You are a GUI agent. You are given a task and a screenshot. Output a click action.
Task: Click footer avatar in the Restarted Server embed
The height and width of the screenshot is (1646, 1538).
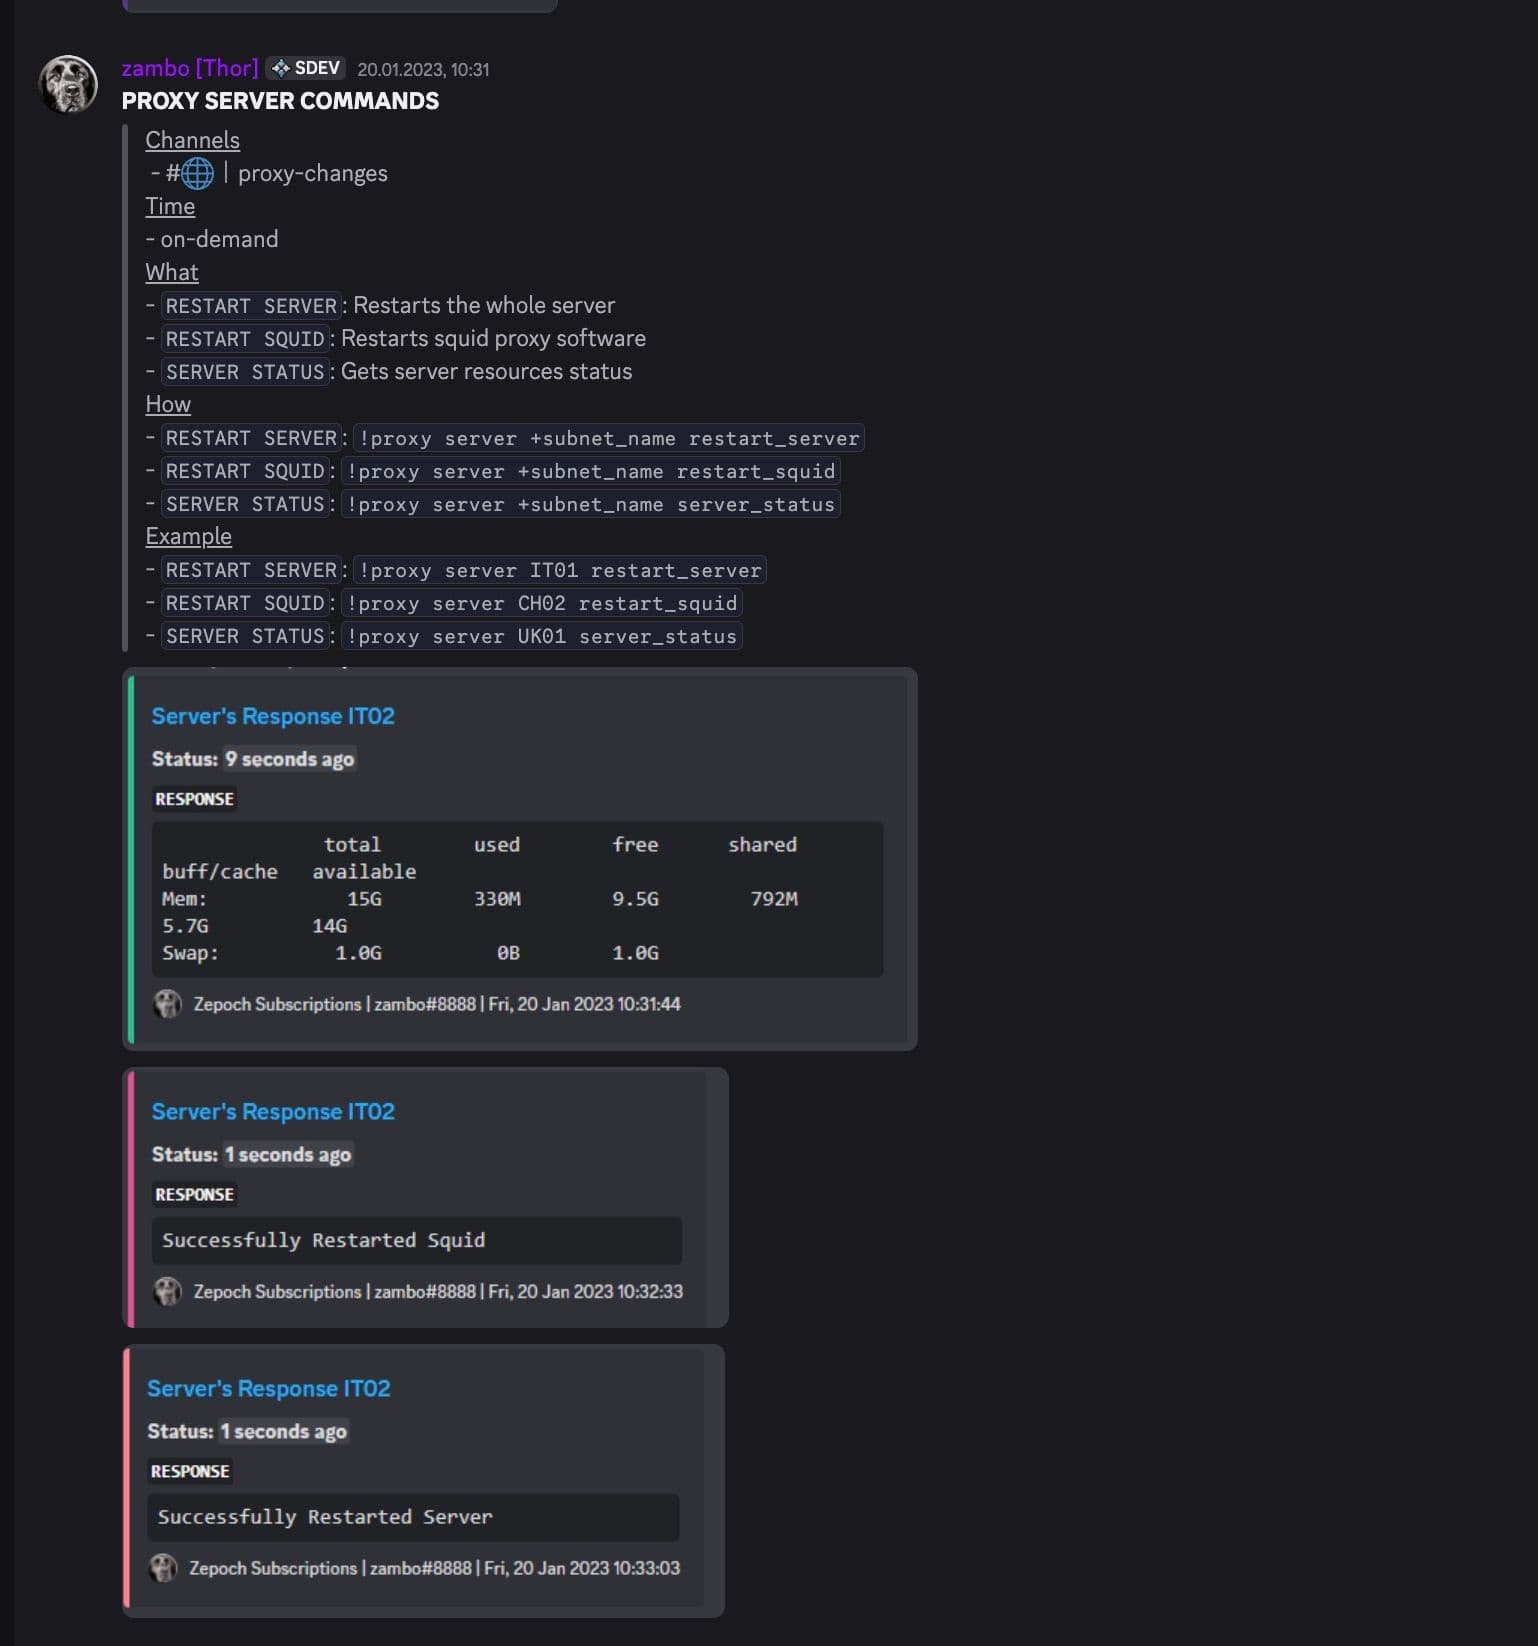coord(163,1568)
